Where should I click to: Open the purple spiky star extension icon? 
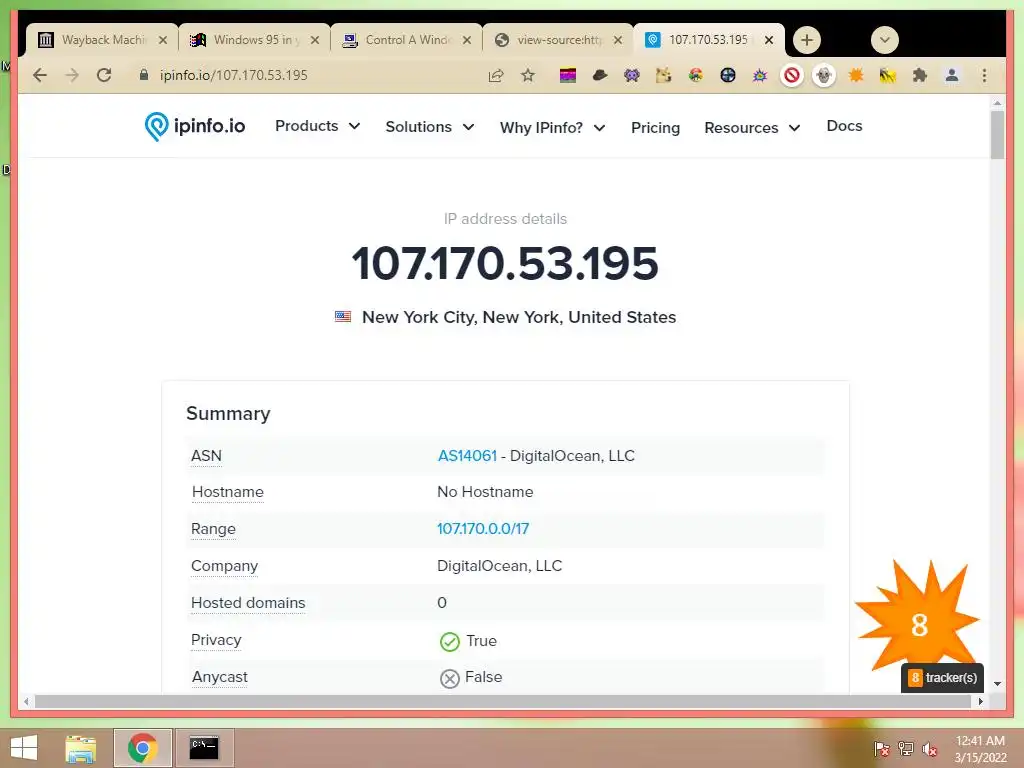point(760,76)
